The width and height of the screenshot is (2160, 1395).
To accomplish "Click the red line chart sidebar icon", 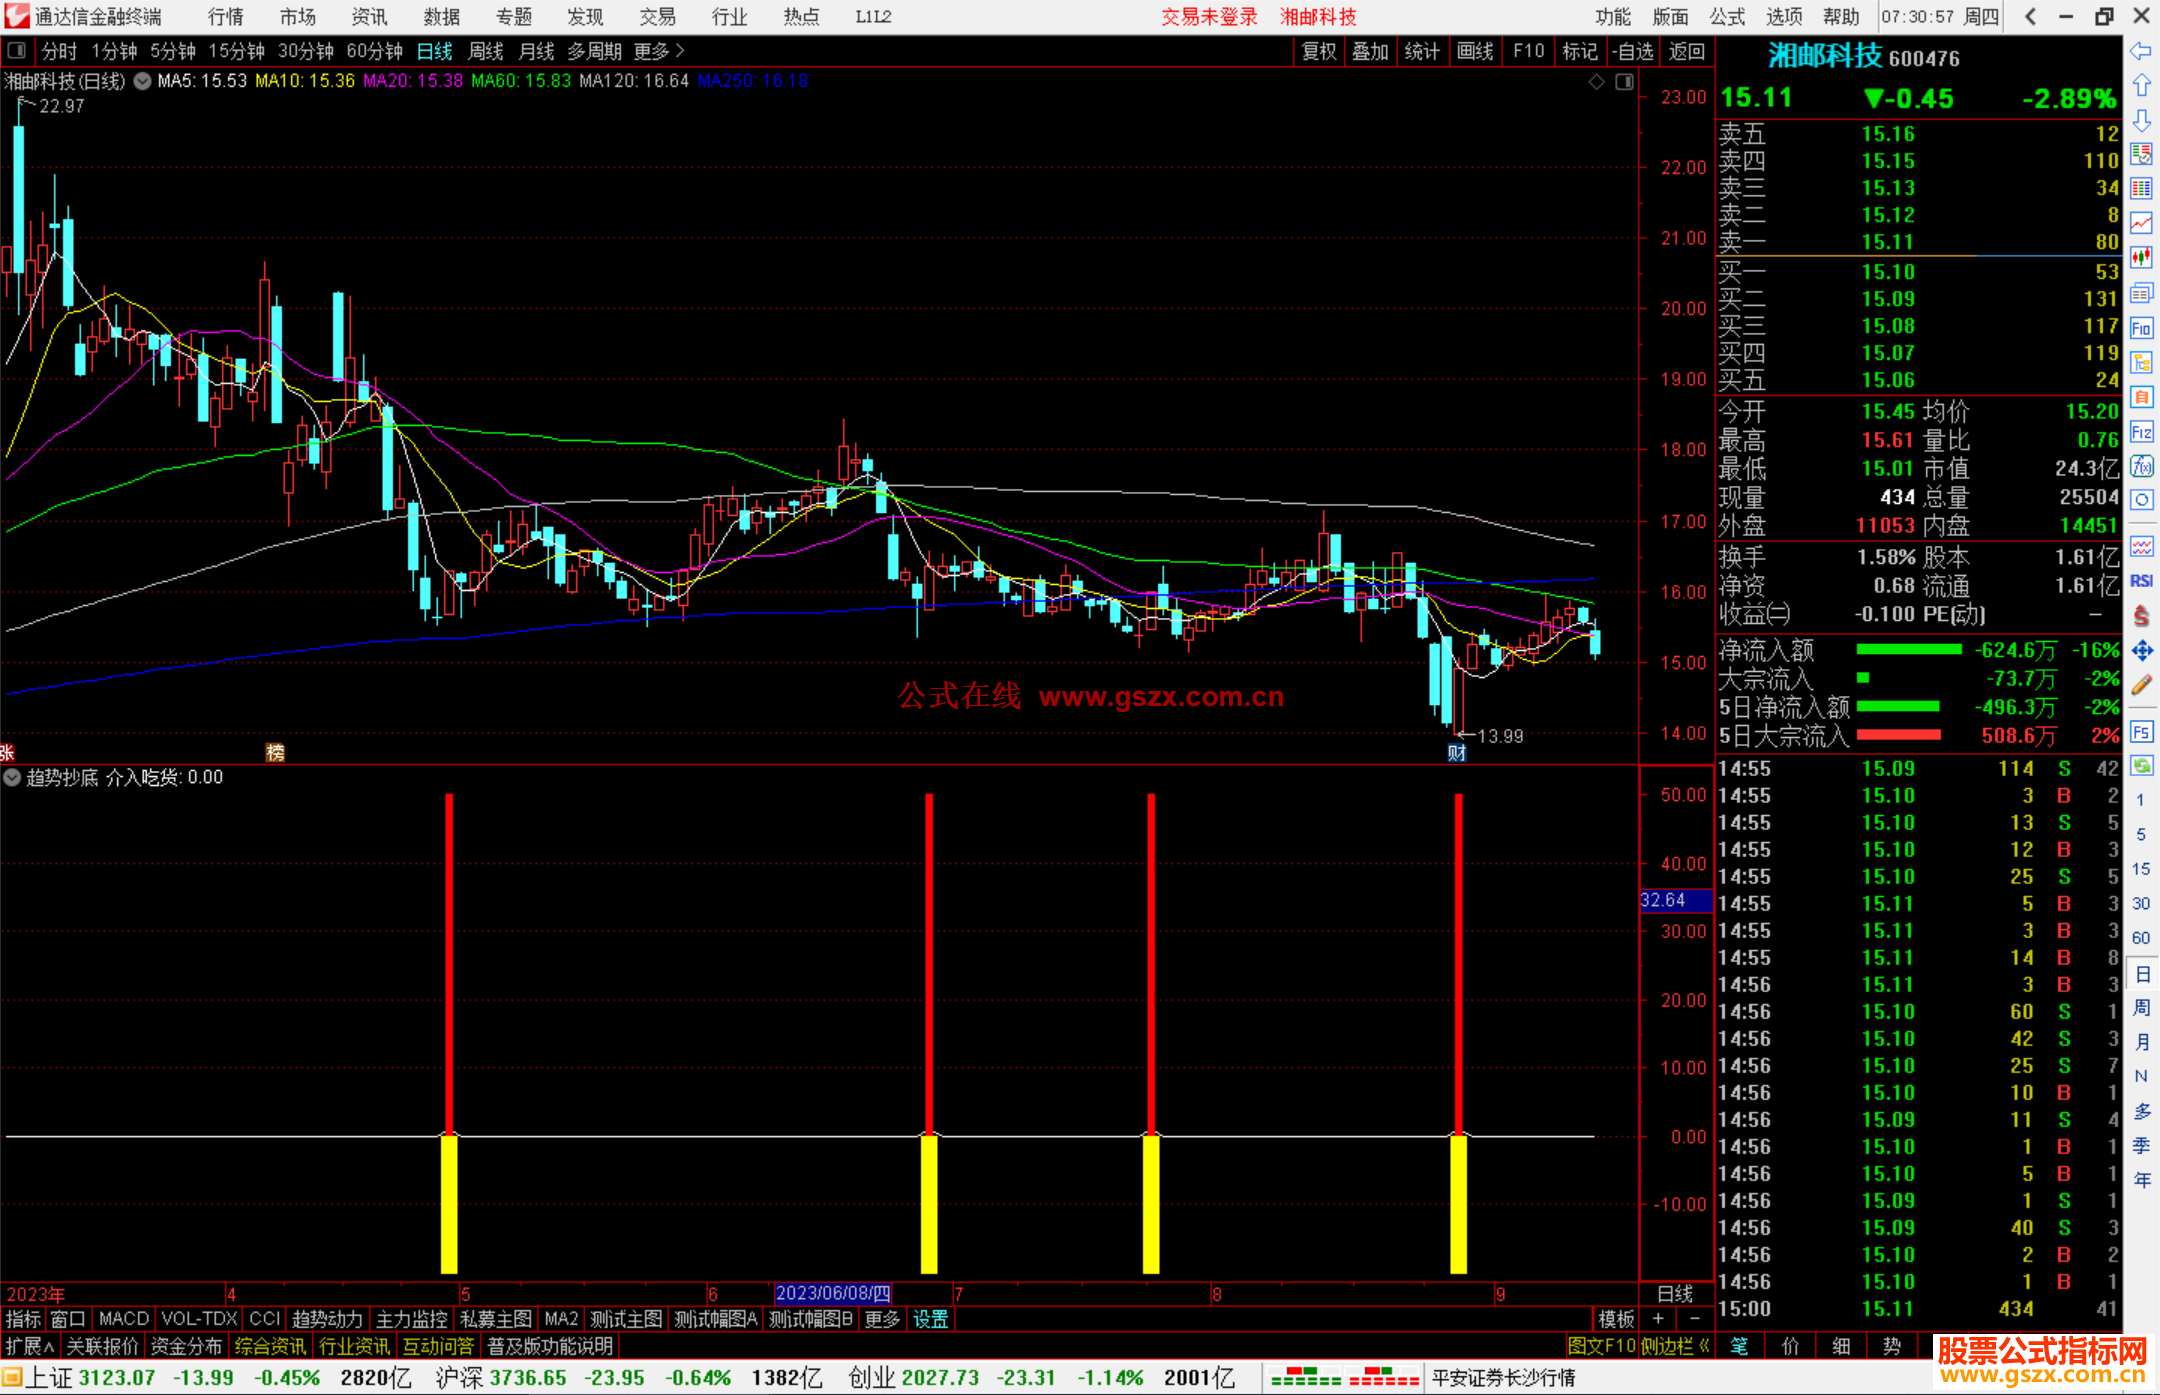I will pos(2141,223).
